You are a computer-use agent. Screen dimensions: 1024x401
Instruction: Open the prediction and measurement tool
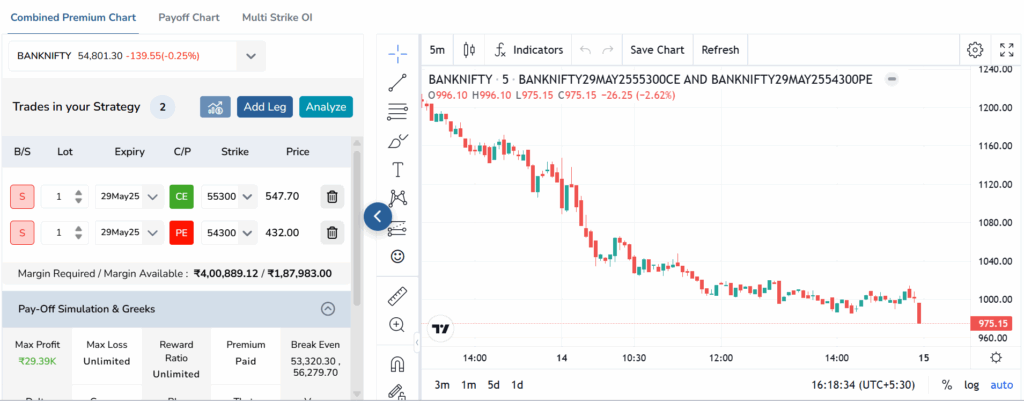[397, 227]
